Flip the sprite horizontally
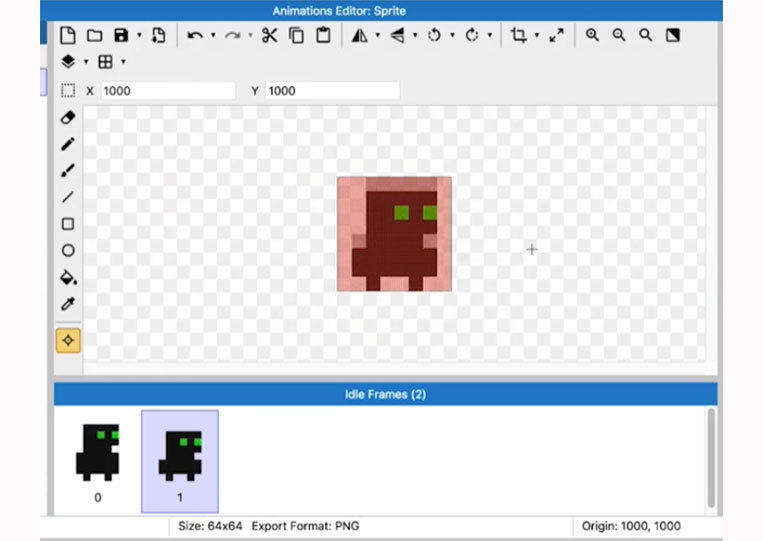The width and height of the screenshot is (763, 541). 360,36
